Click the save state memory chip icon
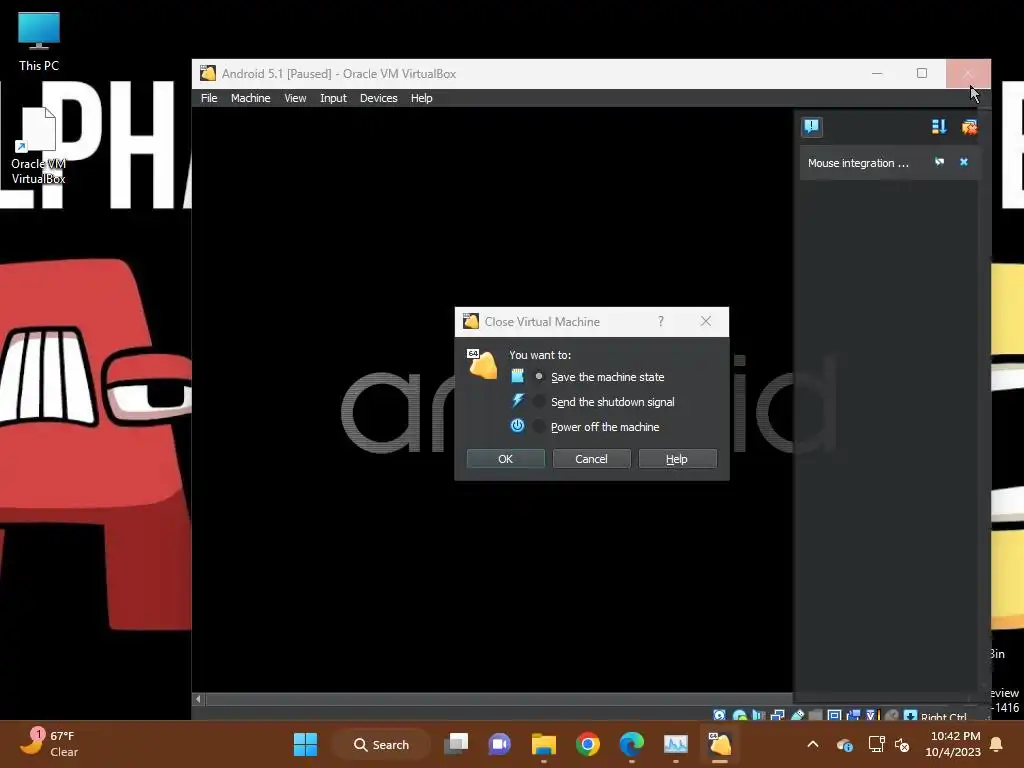Screen dimensions: 1024x768 point(517,376)
